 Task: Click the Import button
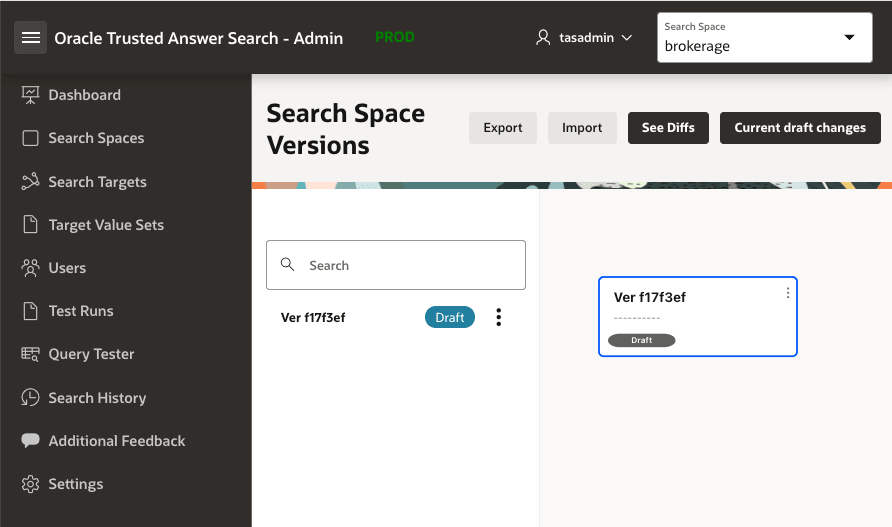[582, 128]
